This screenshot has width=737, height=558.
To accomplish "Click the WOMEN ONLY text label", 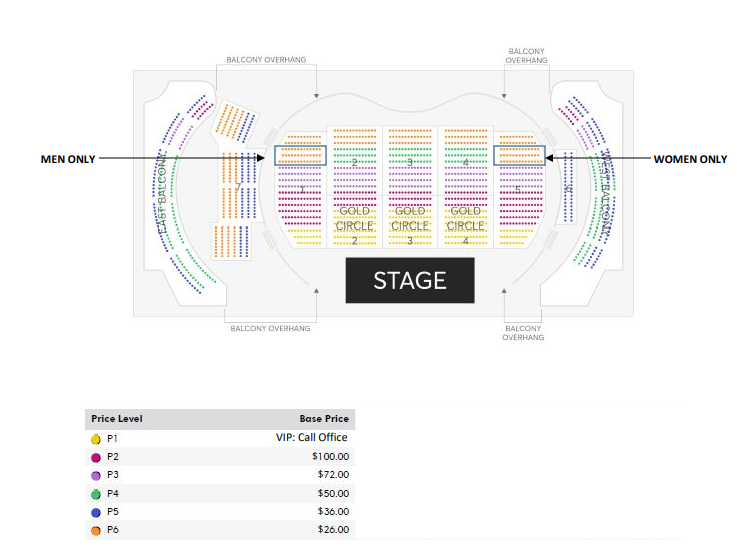I will pyautogui.click(x=690, y=159).
